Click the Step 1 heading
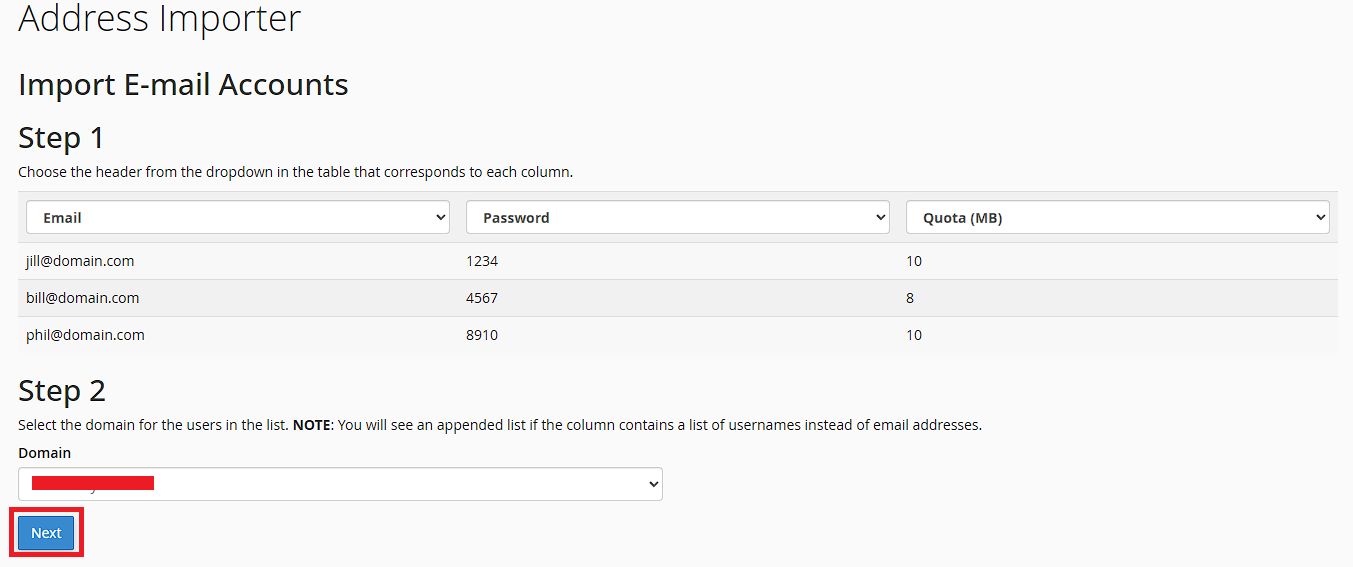This screenshot has width=1353, height=567. [61, 138]
